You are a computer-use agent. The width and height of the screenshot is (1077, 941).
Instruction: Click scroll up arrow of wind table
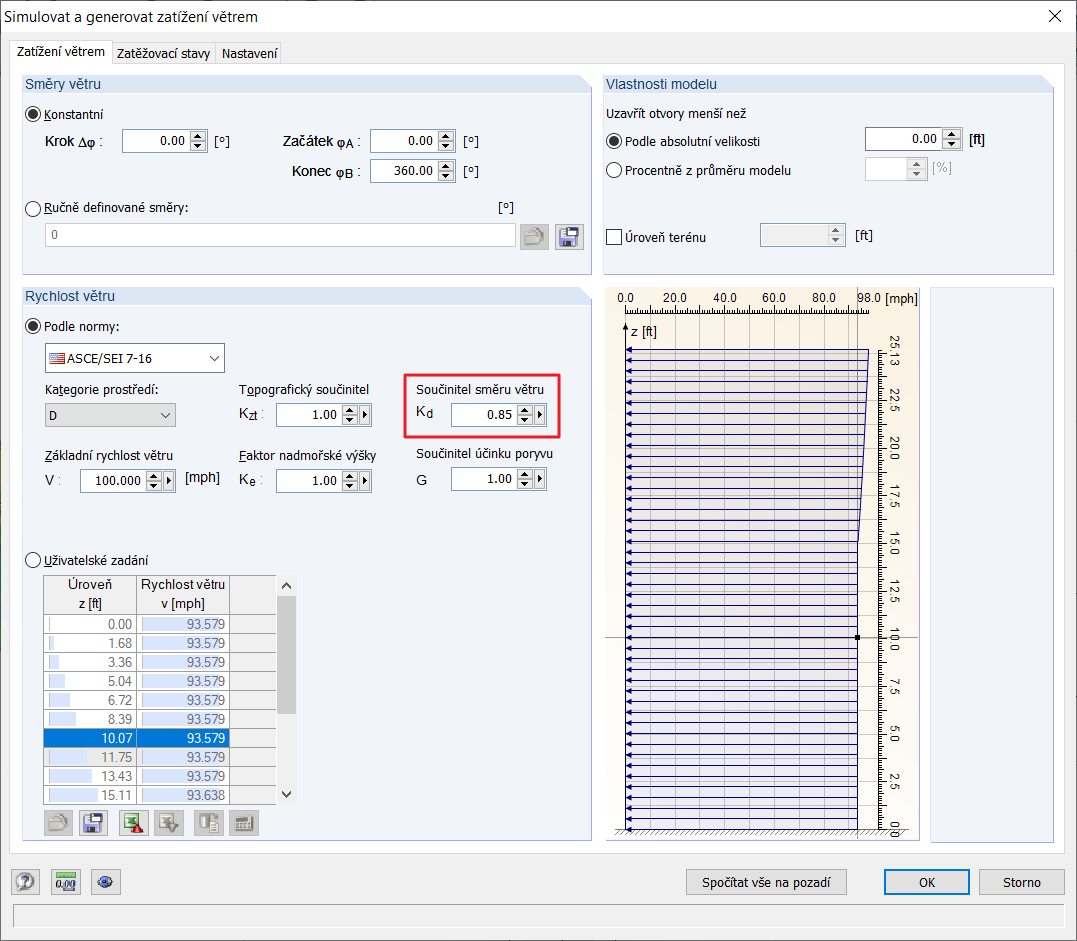point(286,586)
